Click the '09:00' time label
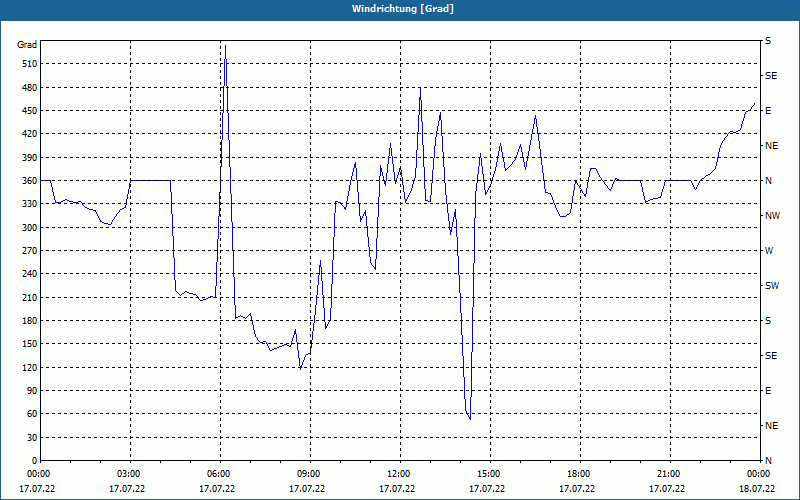The width and height of the screenshot is (800, 500). pos(308,474)
